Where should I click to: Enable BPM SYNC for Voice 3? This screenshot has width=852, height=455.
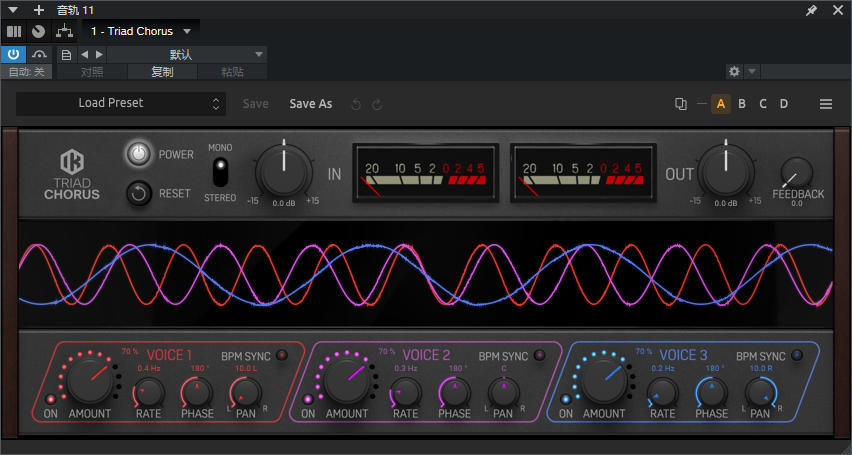797,356
